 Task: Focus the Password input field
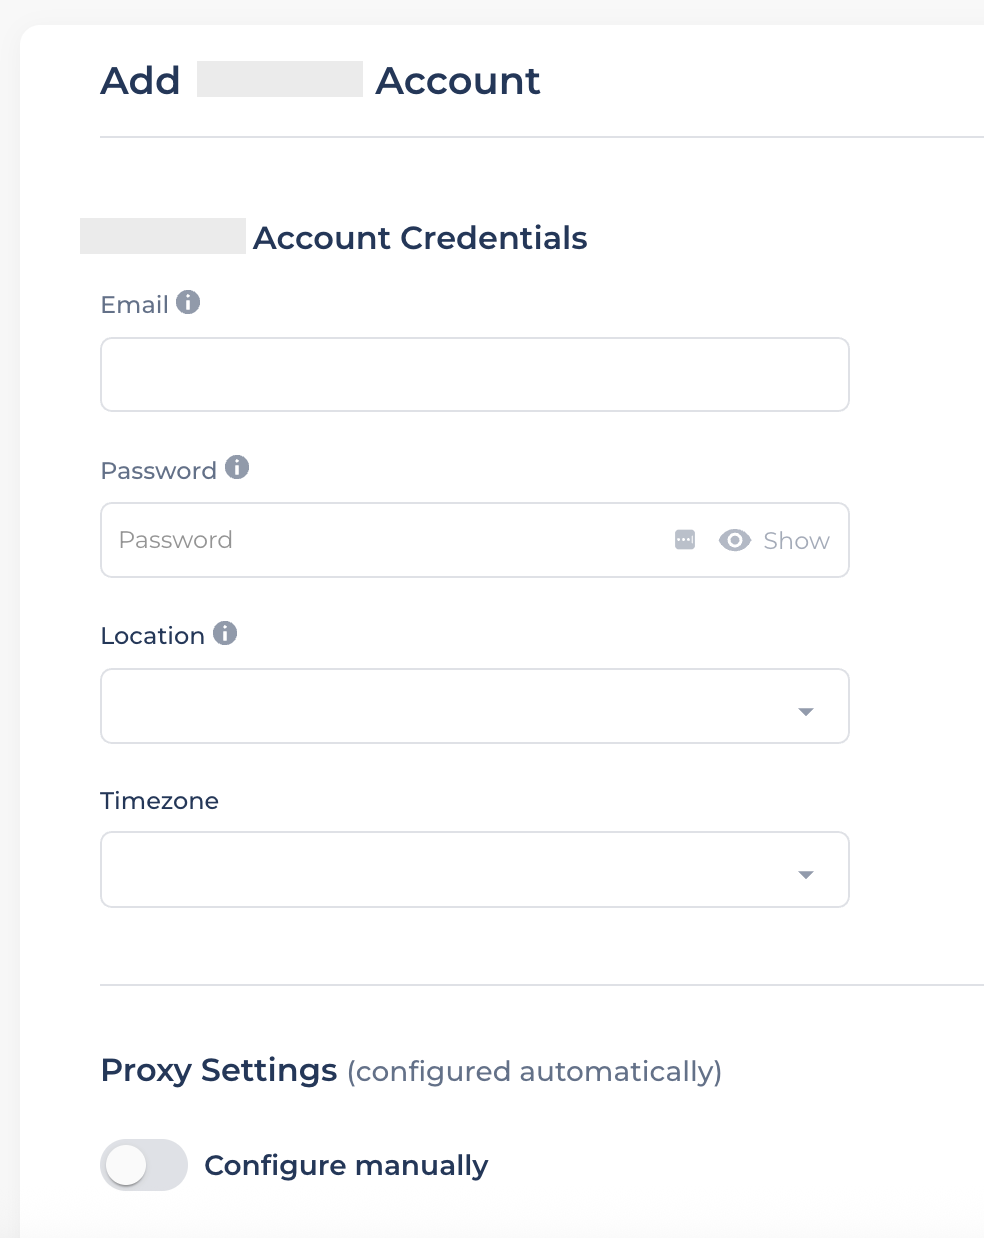coord(390,540)
